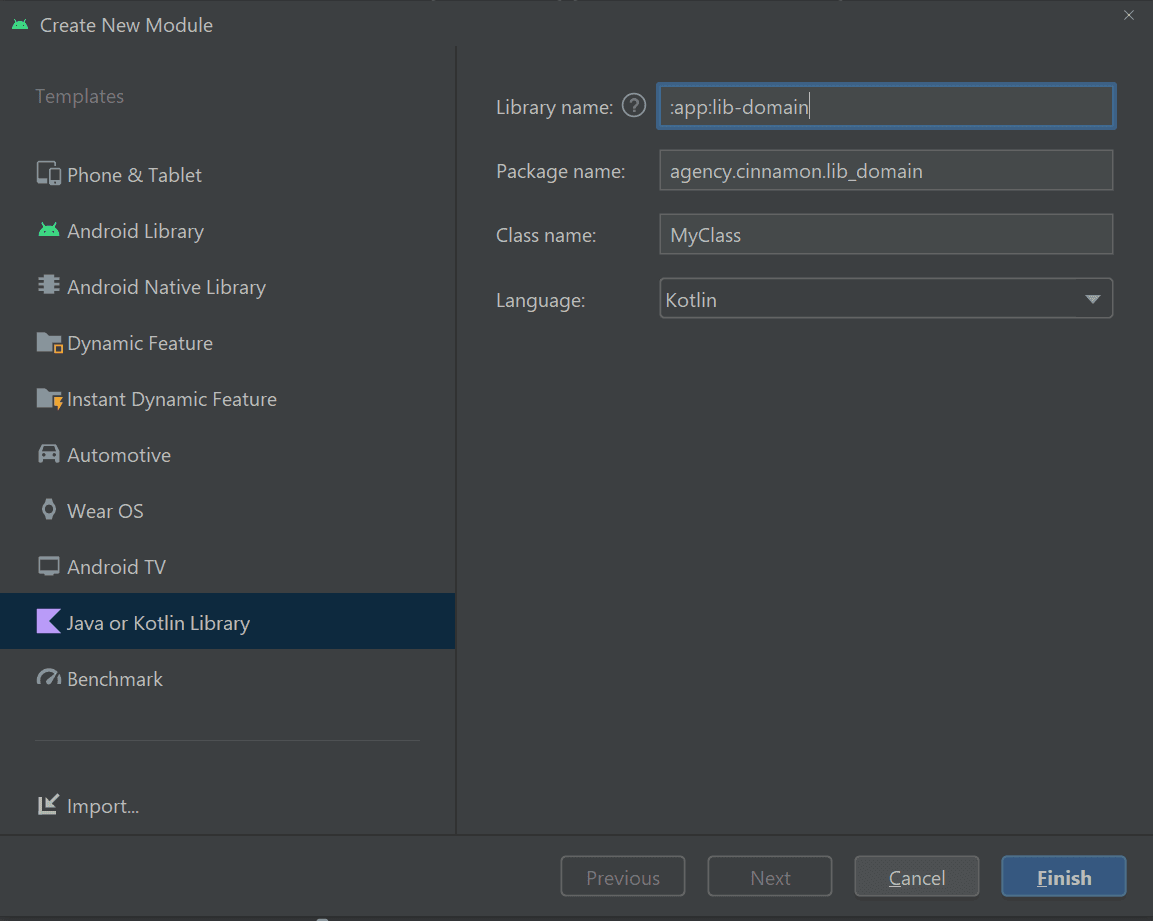This screenshot has height=921, width=1153.
Task: Click the Automotive car icon
Action: tap(49, 455)
